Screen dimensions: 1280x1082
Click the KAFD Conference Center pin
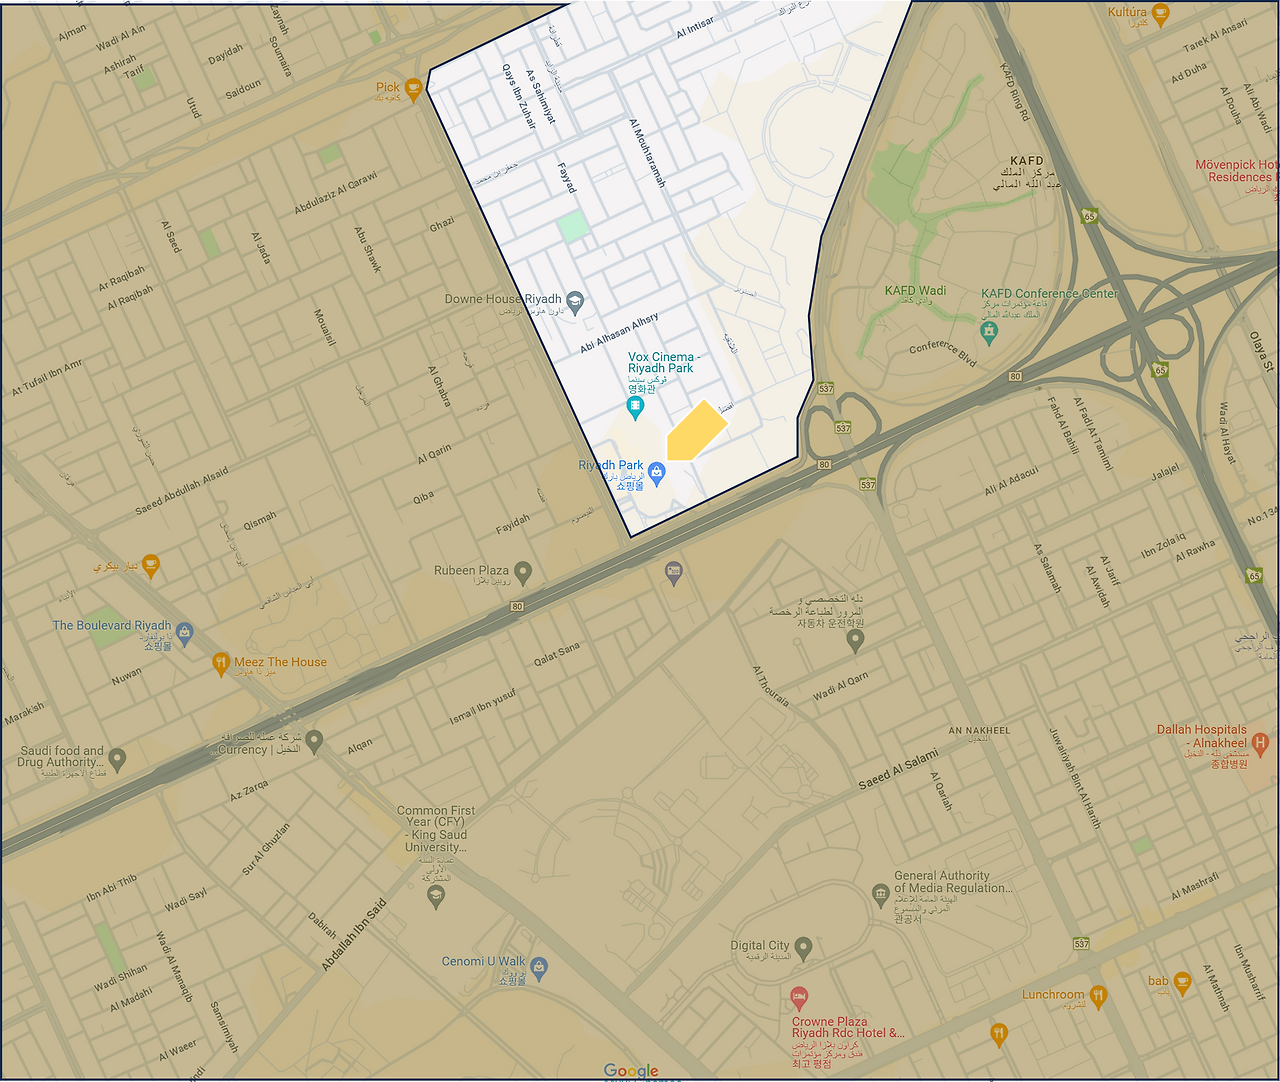pos(989,332)
